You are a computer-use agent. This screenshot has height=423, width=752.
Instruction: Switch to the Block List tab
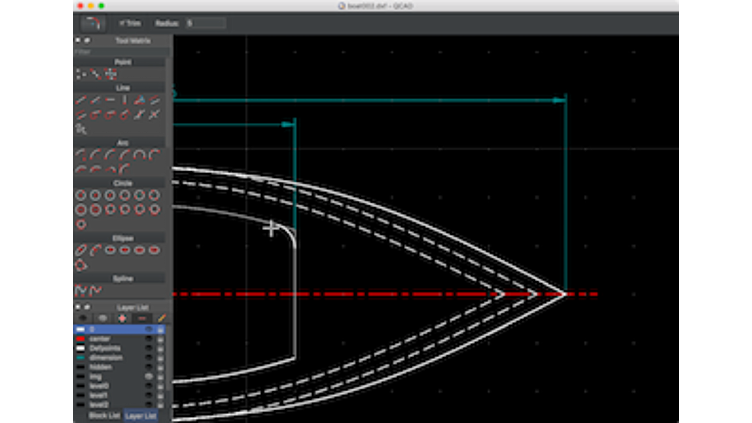click(x=104, y=415)
